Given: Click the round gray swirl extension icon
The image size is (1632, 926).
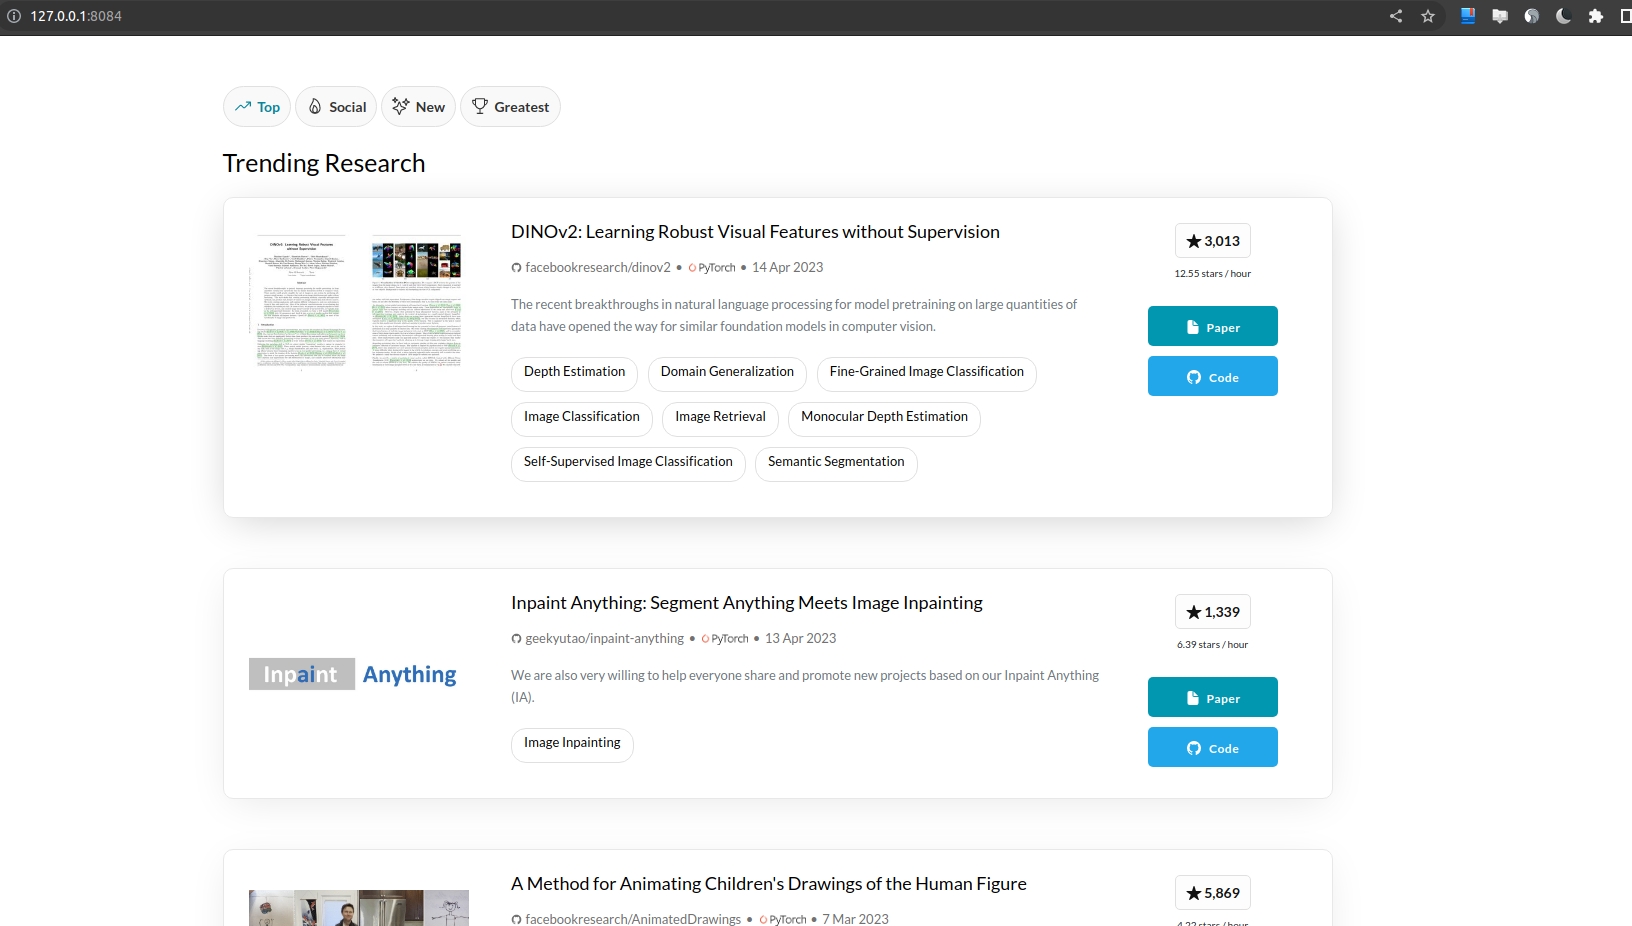Looking at the screenshot, I should pyautogui.click(x=1532, y=16).
